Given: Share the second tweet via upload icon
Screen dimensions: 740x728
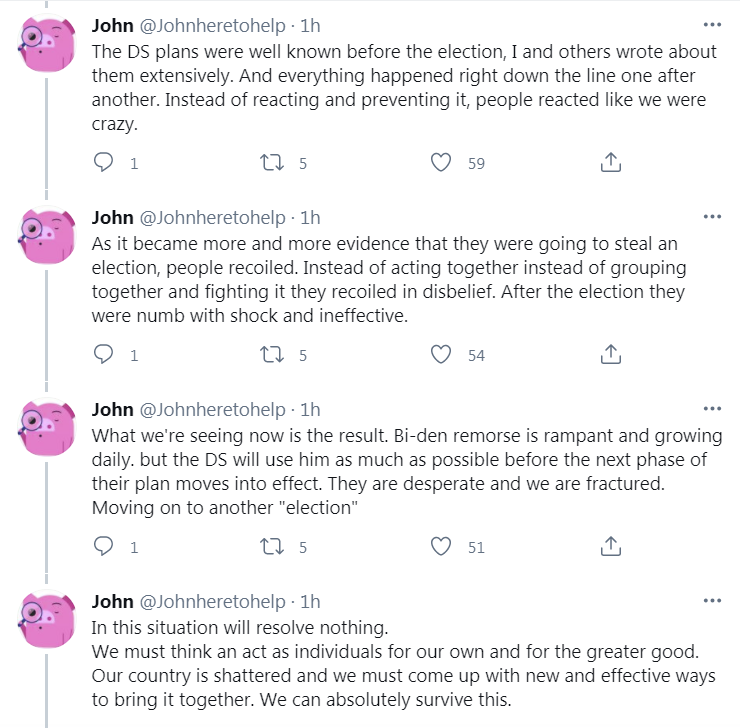Looking at the screenshot, I should point(611,354).
